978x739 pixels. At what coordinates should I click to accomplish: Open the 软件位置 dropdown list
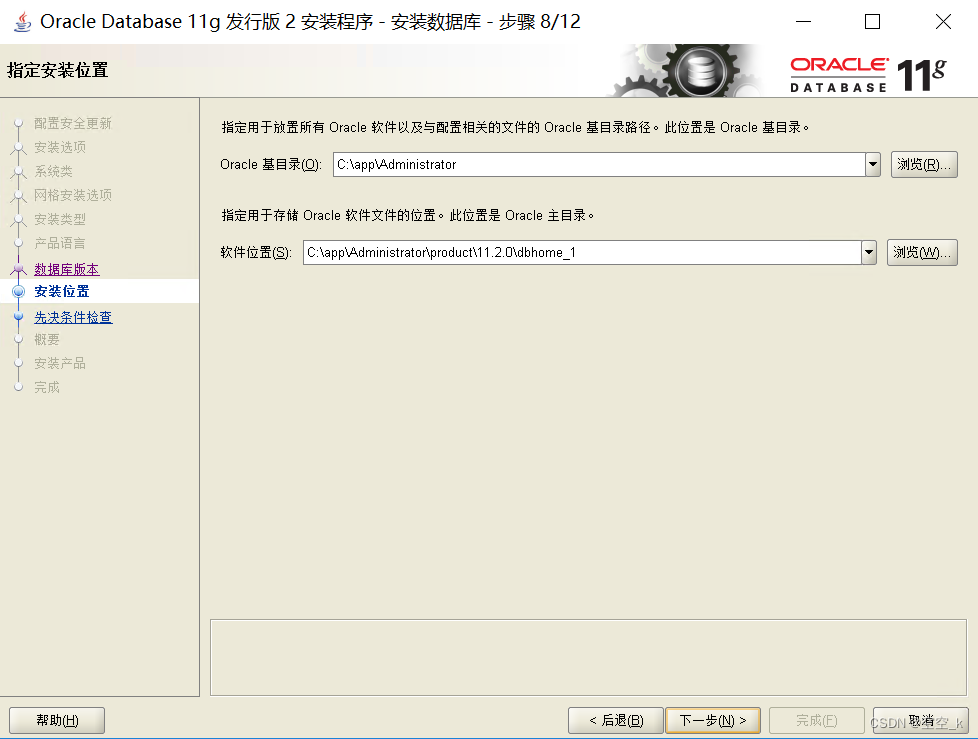[869, 252]
